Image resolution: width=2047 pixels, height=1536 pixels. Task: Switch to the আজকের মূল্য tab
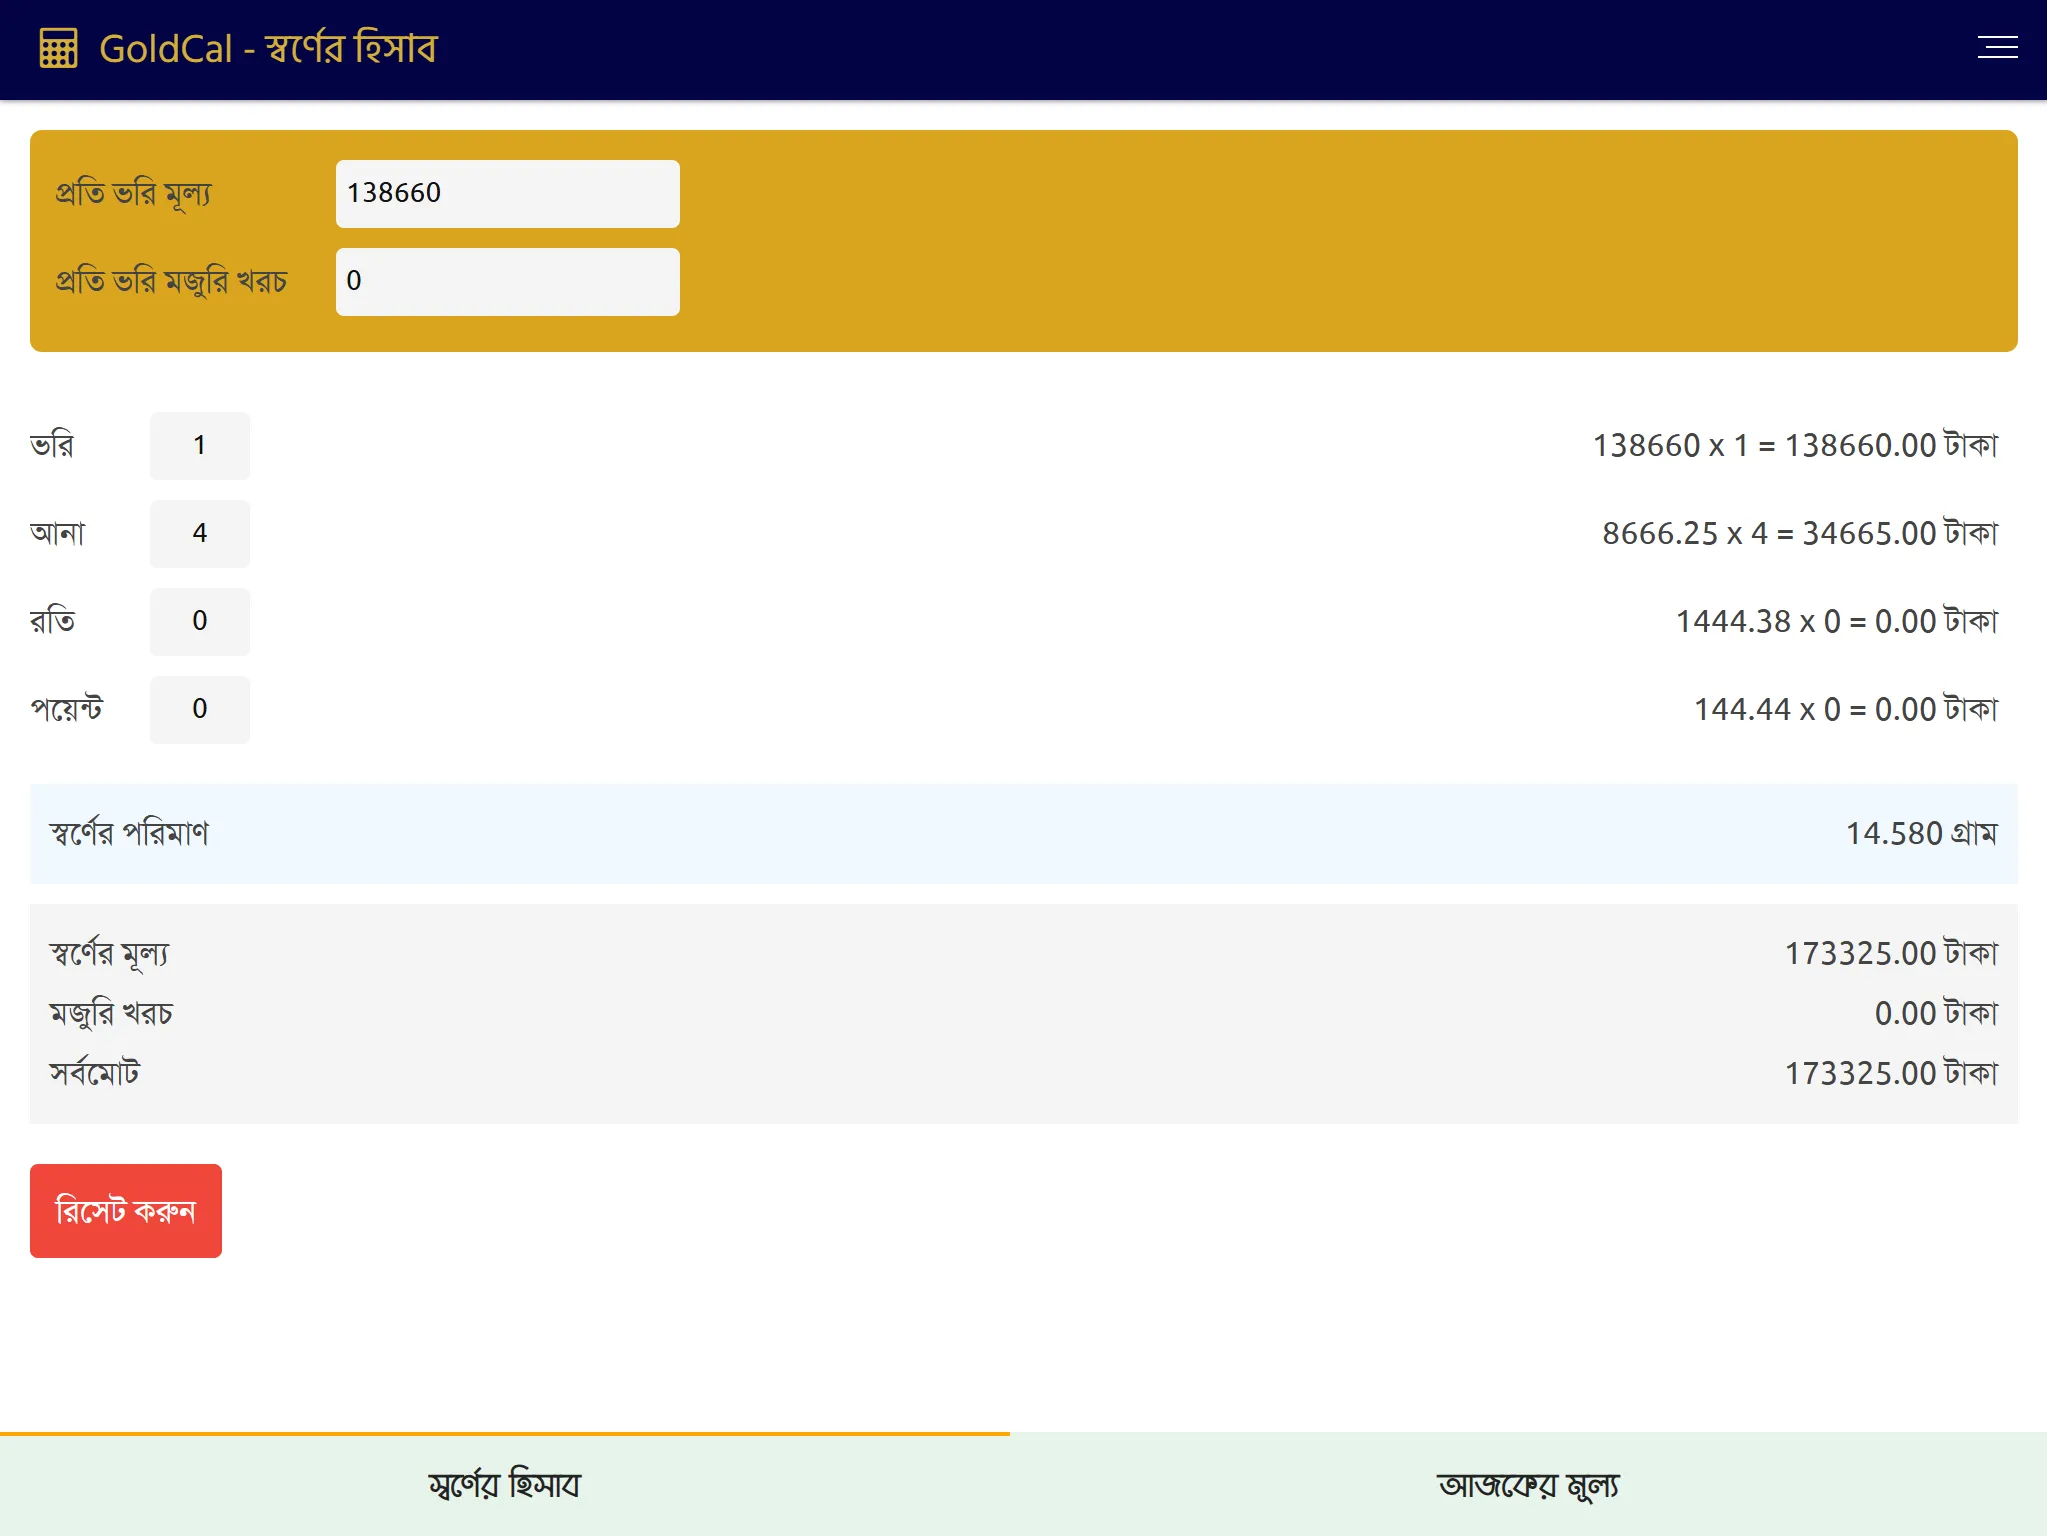pos(1528,1485)
